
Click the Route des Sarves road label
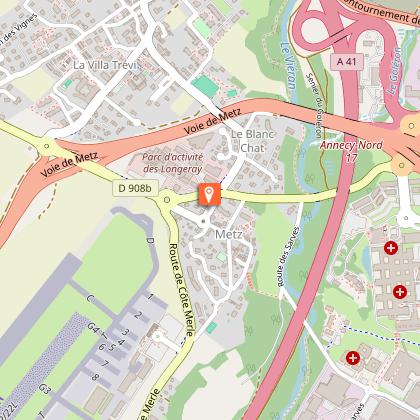tap(287, 257)
